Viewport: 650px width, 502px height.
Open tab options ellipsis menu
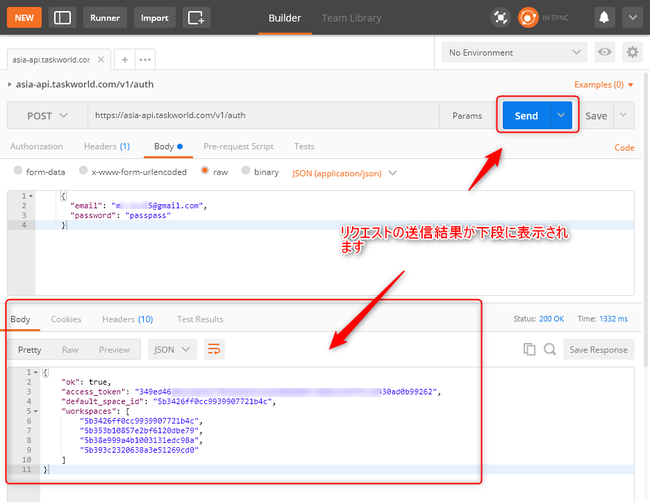pyautogui.click(x=145, y=60)
